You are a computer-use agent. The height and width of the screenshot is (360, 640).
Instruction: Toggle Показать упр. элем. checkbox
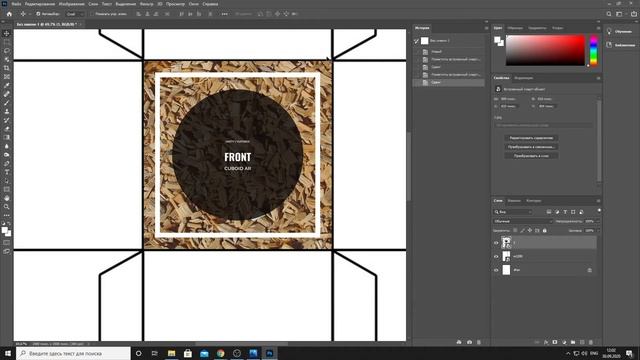[92, 14]
